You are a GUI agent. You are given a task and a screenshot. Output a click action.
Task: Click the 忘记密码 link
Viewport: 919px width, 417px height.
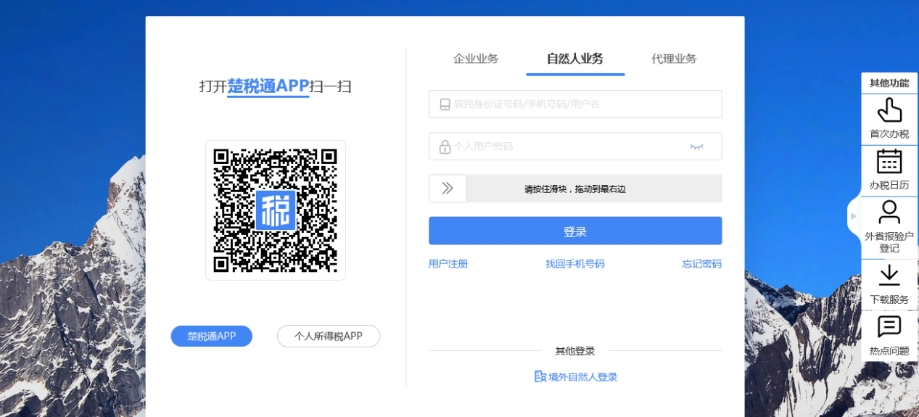pos(702,264)
